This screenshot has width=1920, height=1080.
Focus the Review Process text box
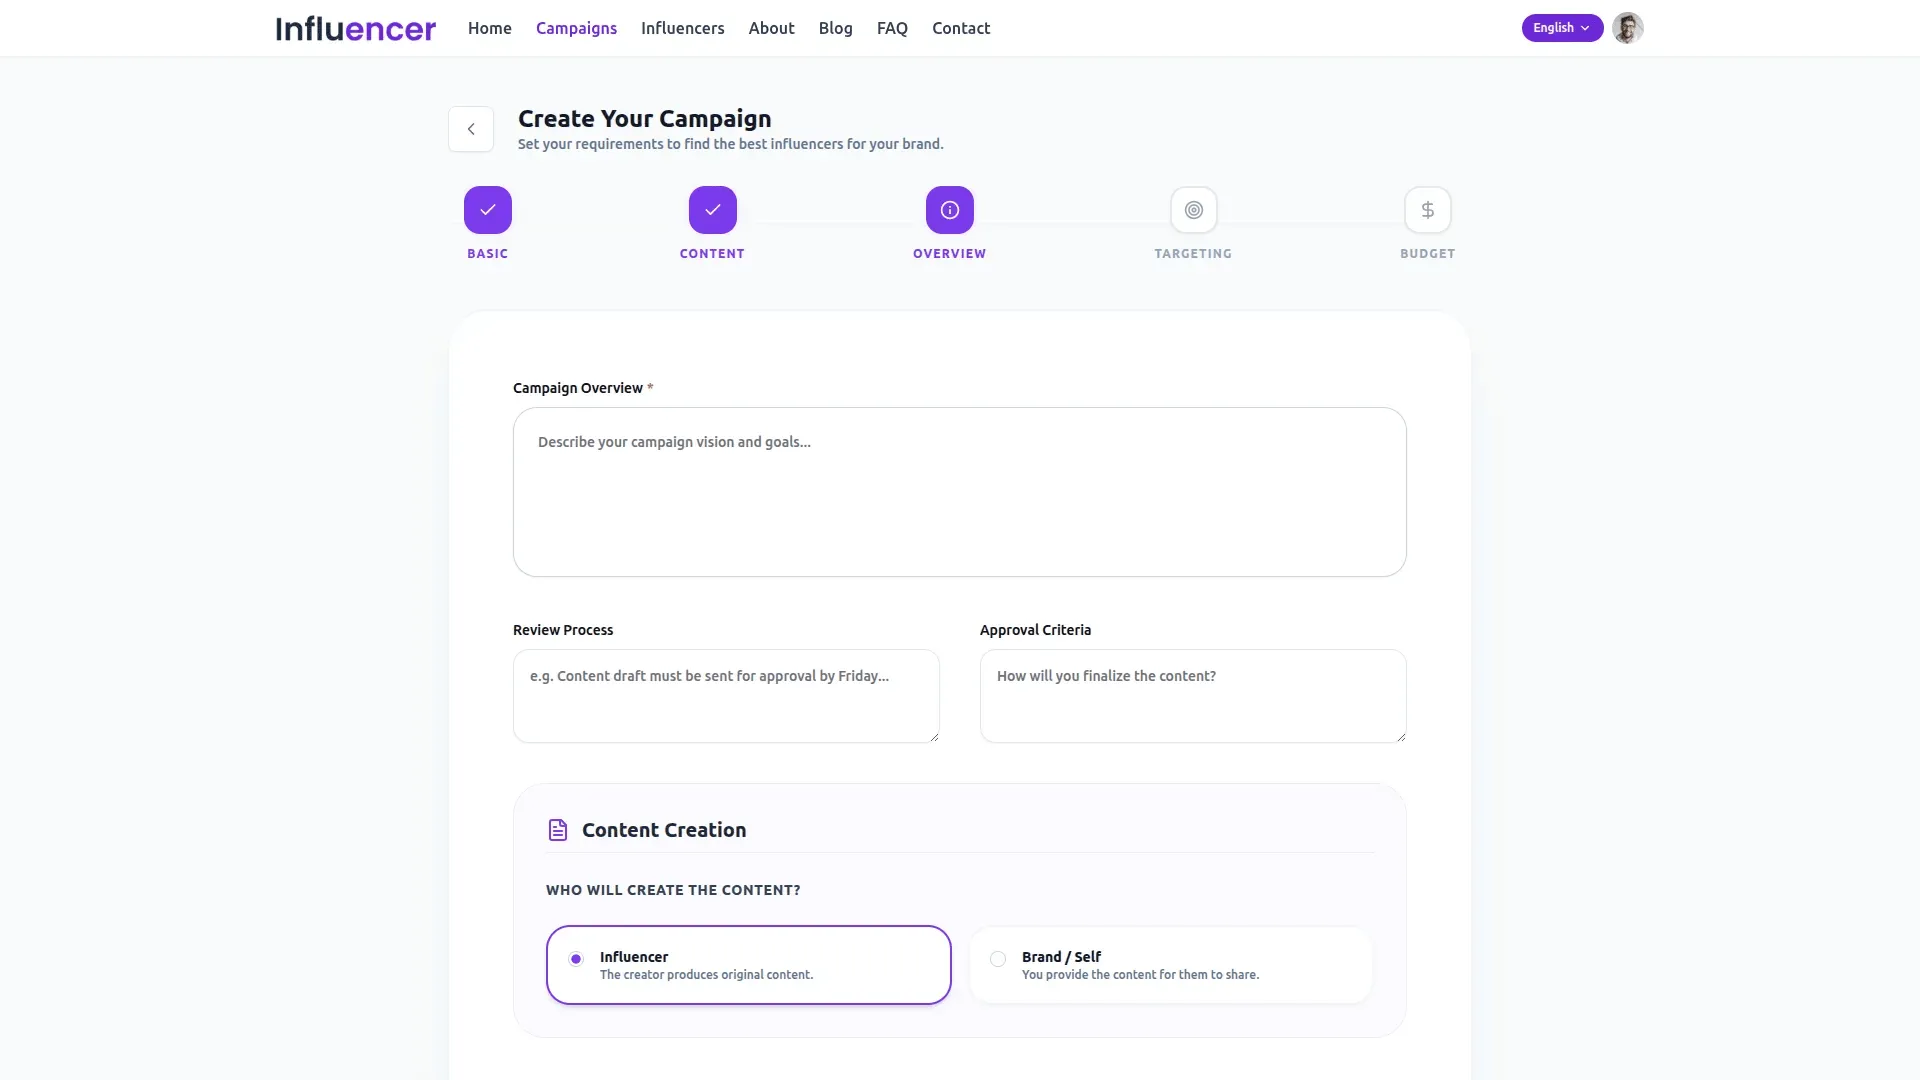(x=726, y=696)
